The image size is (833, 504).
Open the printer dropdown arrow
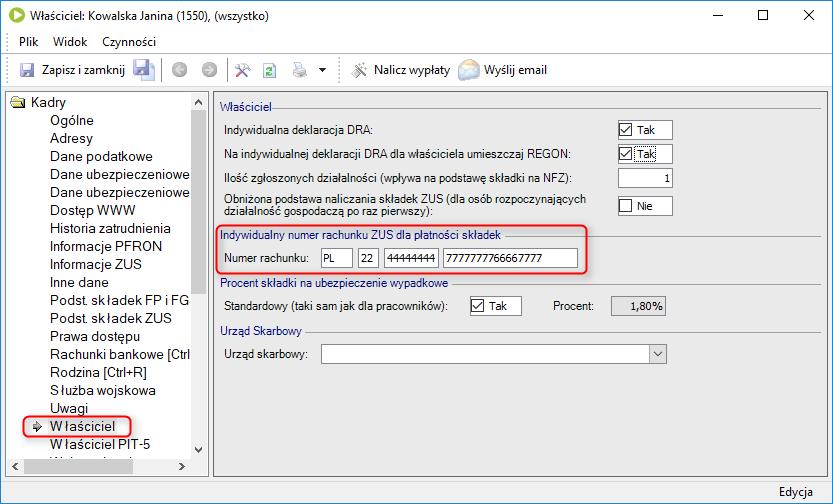(322, 70)
